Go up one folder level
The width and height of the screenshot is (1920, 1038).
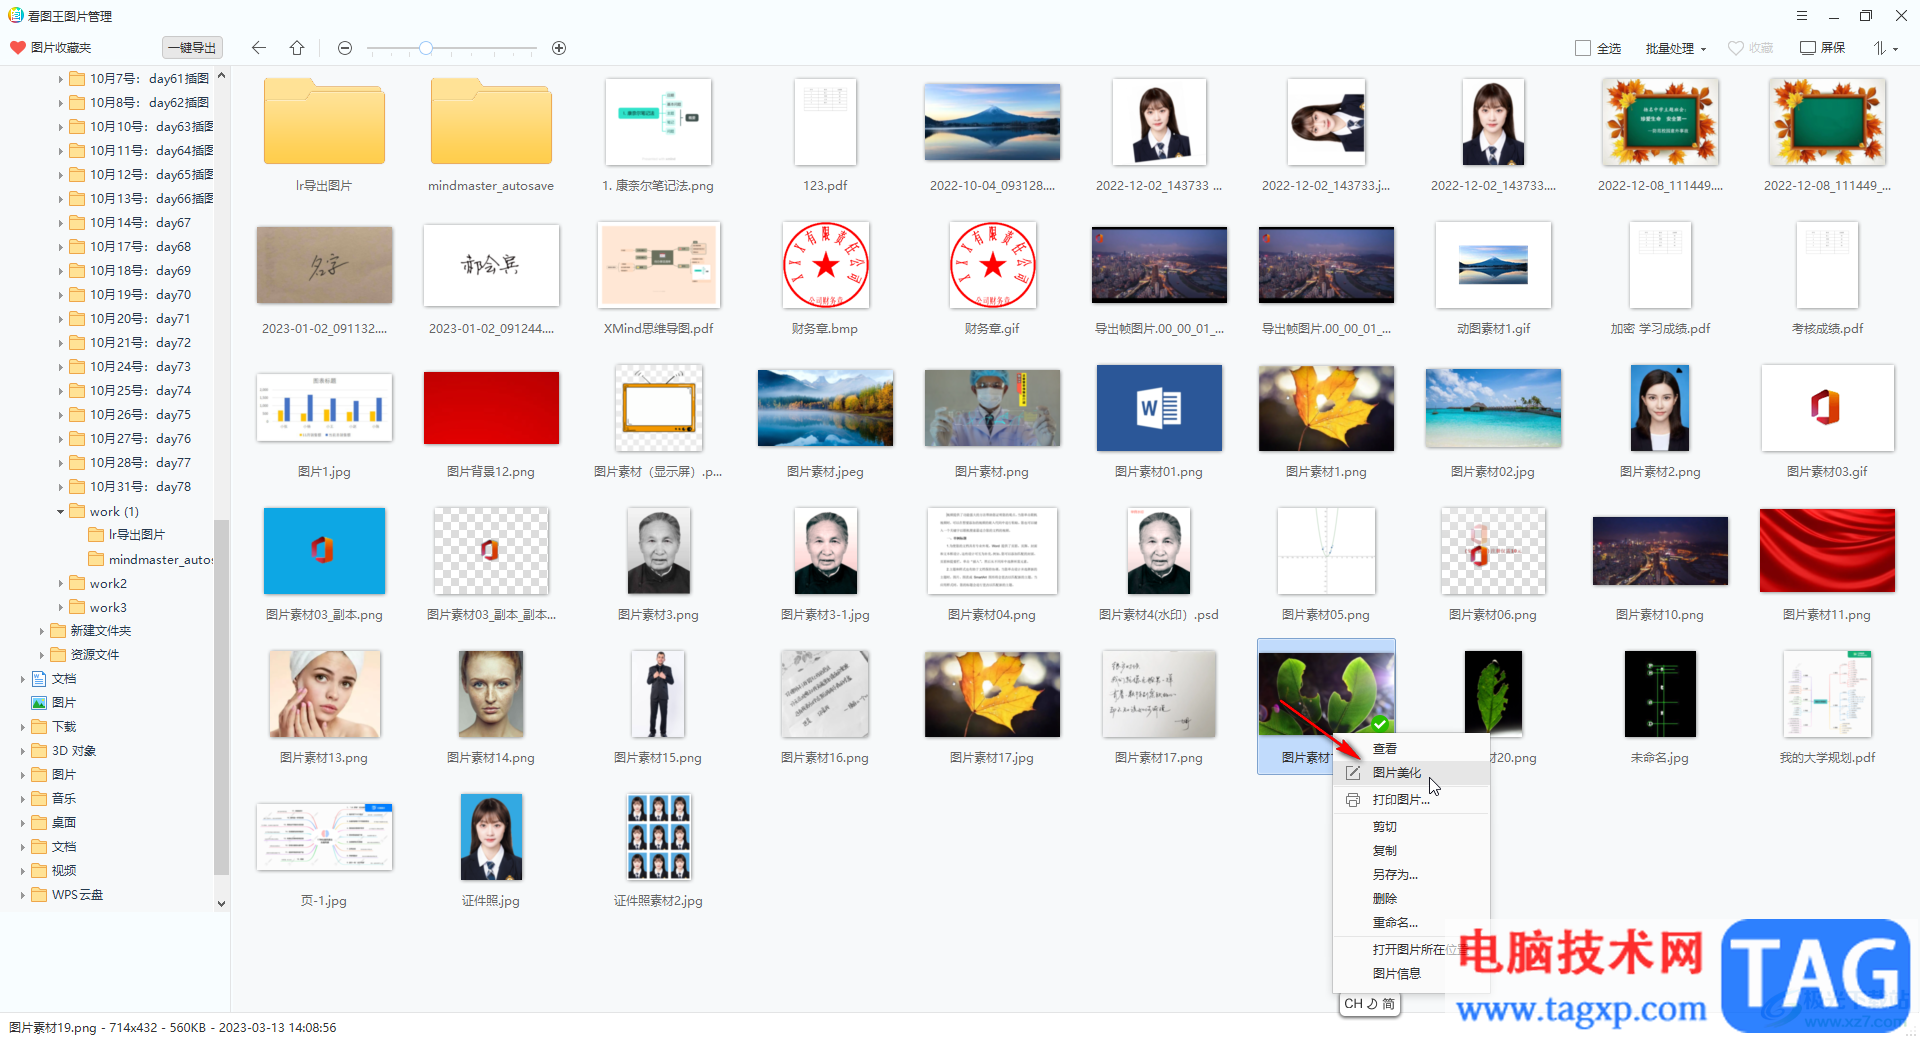tap(297, 48)
